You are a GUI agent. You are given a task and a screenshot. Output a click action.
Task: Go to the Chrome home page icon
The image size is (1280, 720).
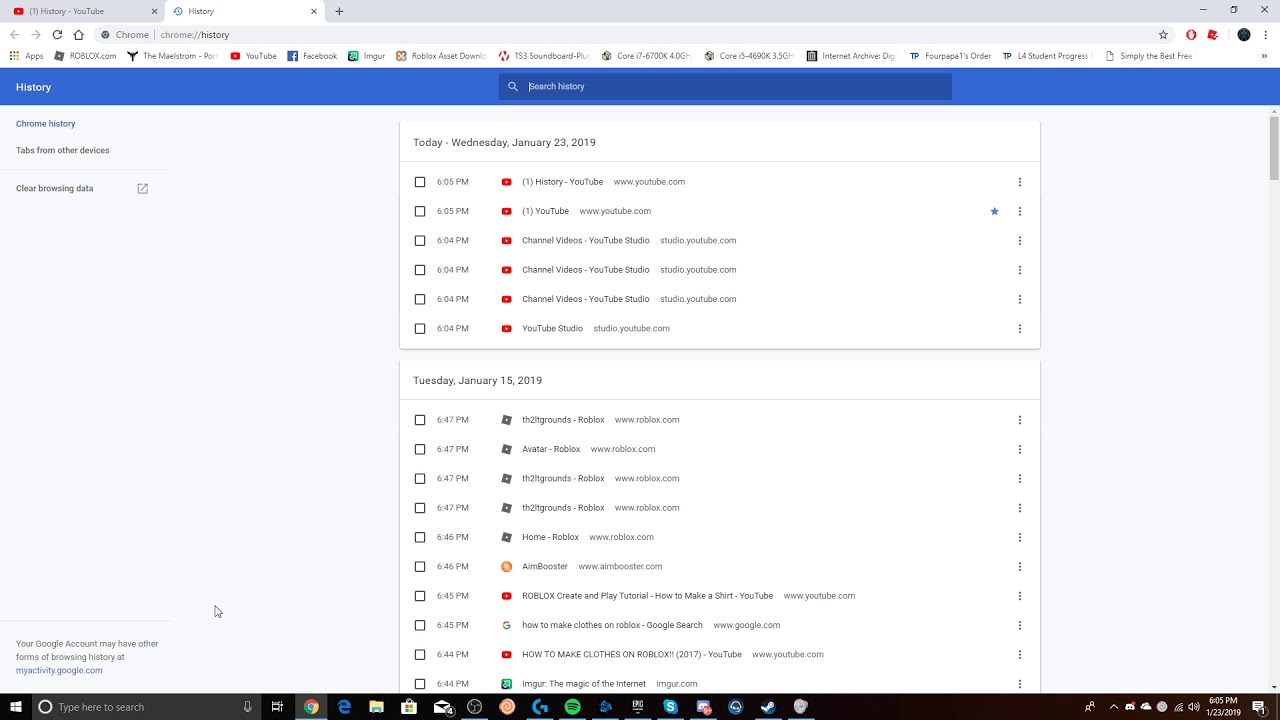[78, 34]
